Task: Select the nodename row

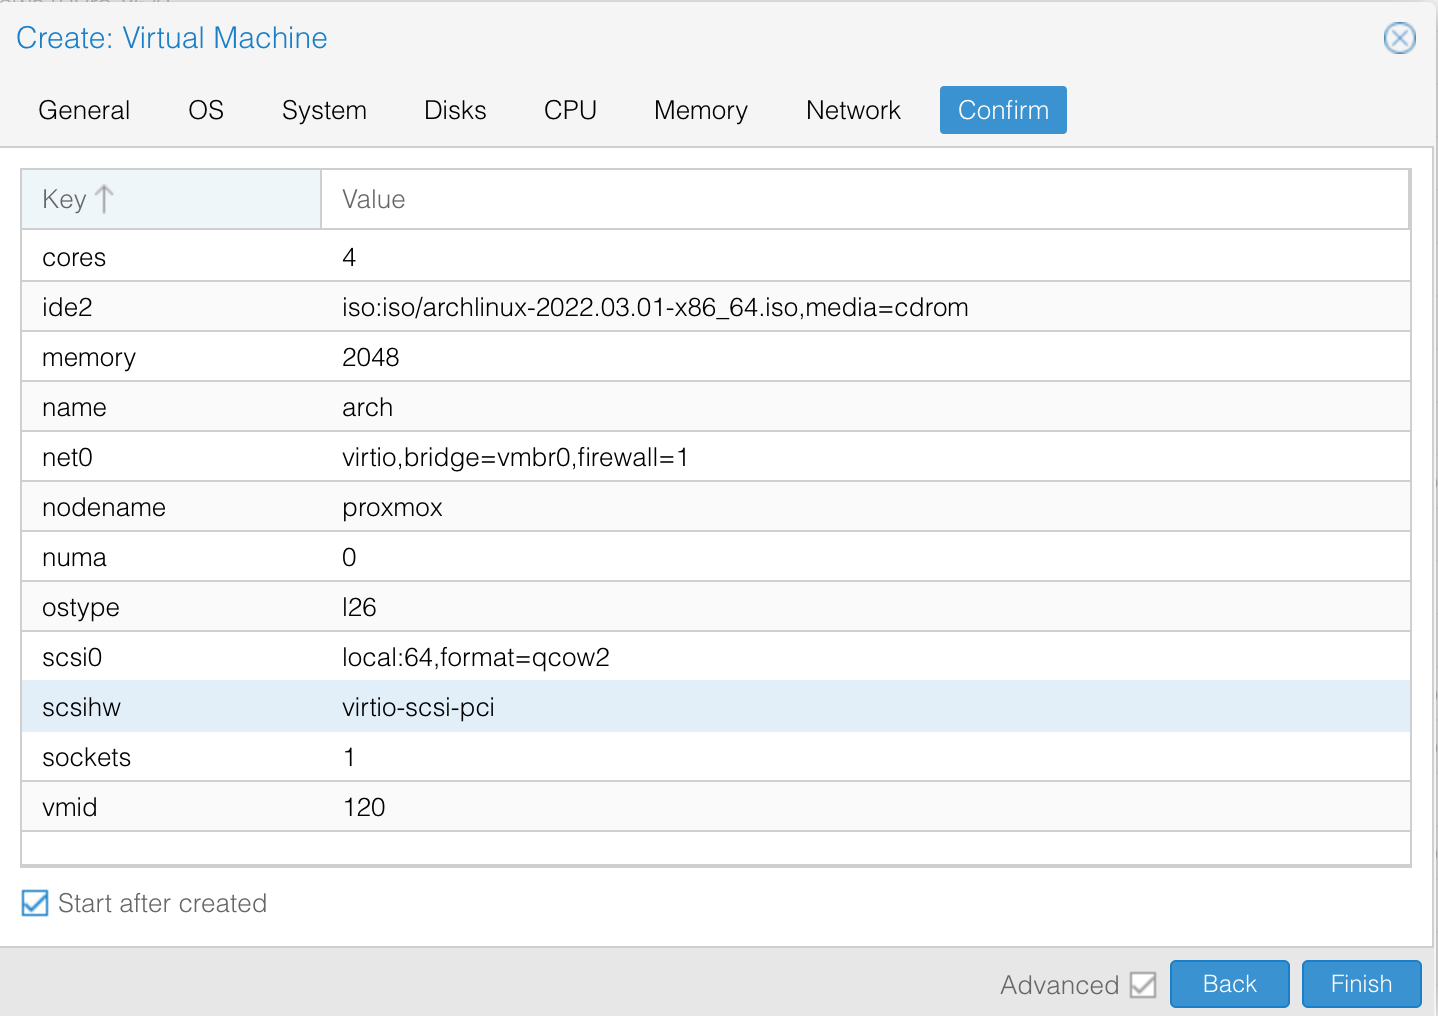Action: pos(716,506)
